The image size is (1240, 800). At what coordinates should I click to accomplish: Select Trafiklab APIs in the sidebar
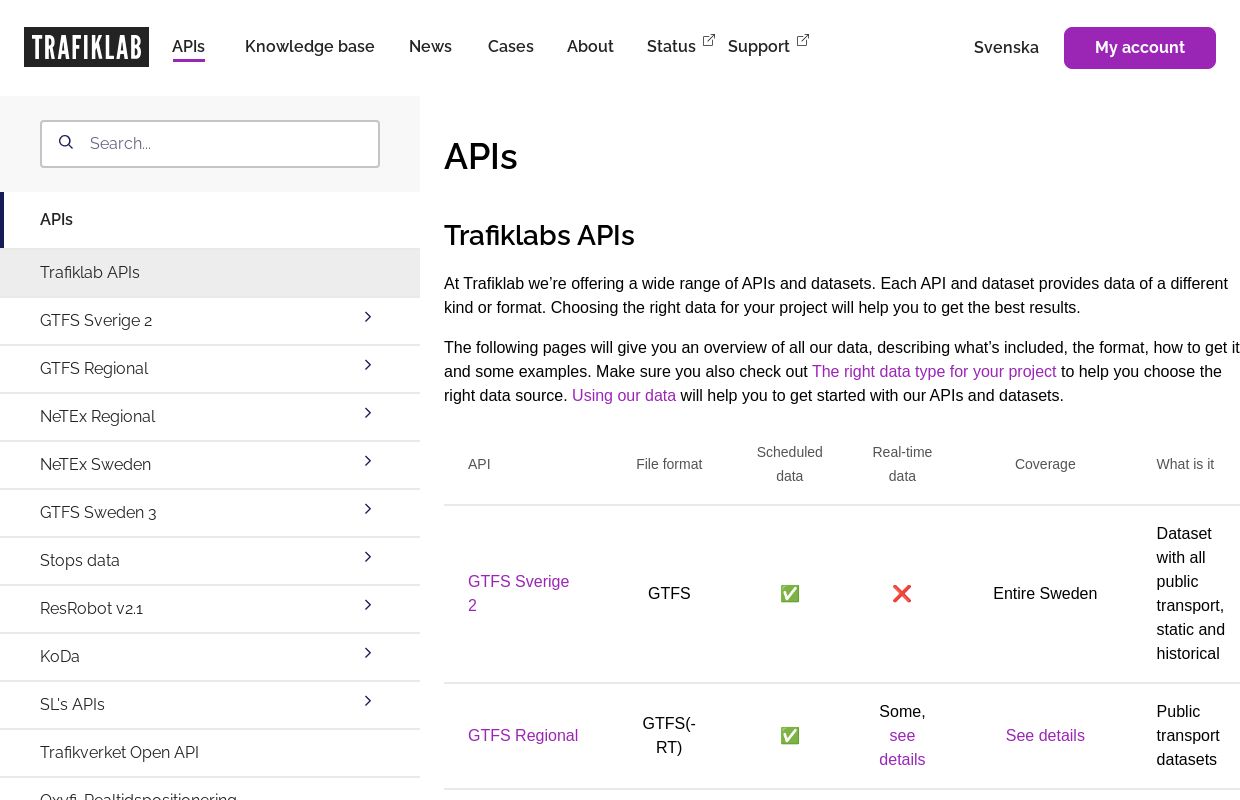click(210, 273)
